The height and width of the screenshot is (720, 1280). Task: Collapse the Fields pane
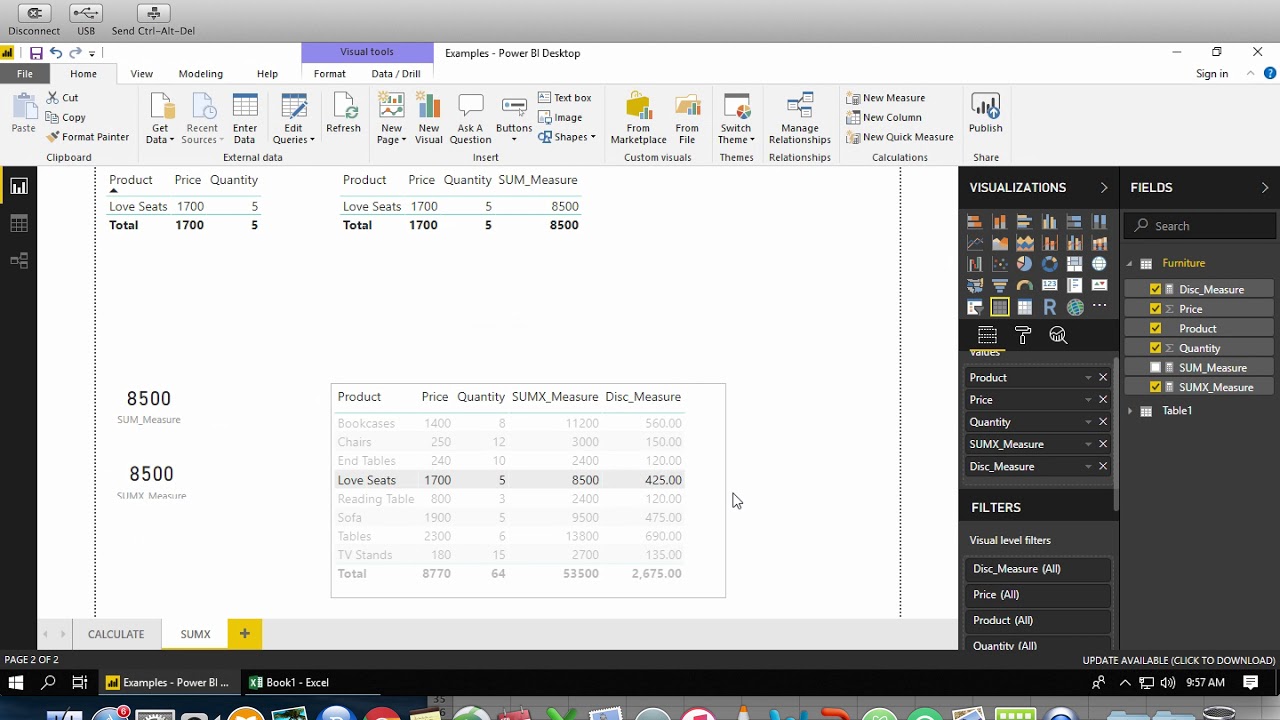coord(1265,187)
